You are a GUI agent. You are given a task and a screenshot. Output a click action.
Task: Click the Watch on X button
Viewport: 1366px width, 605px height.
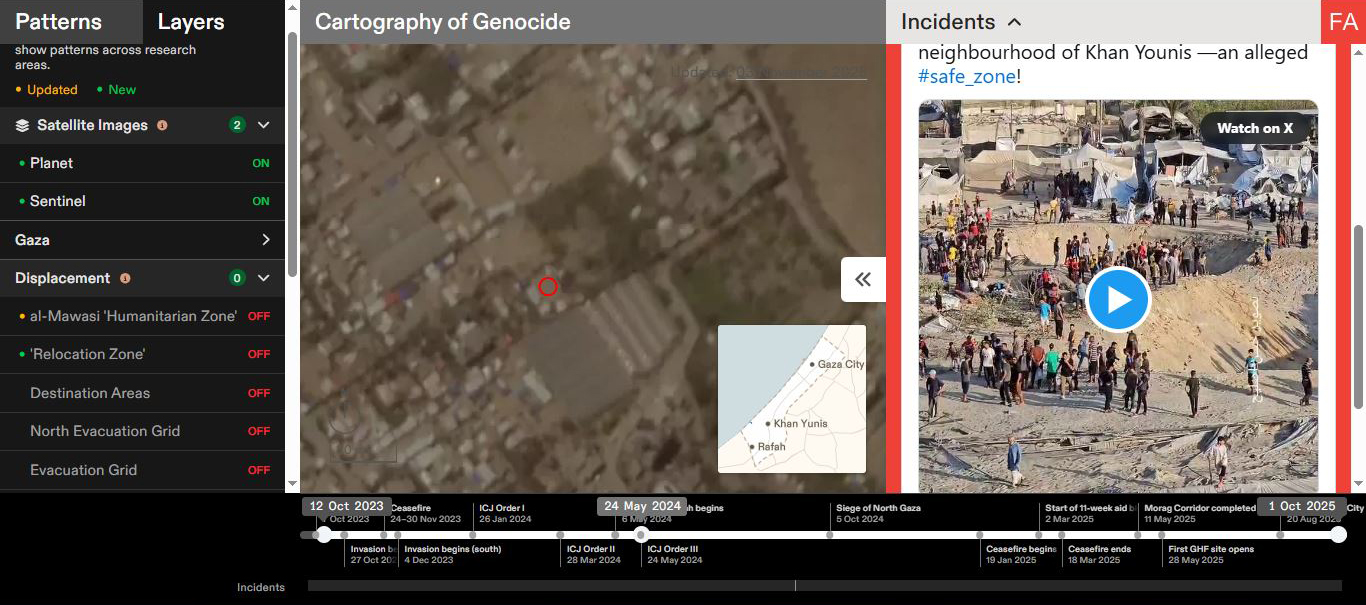point(1255,128)
